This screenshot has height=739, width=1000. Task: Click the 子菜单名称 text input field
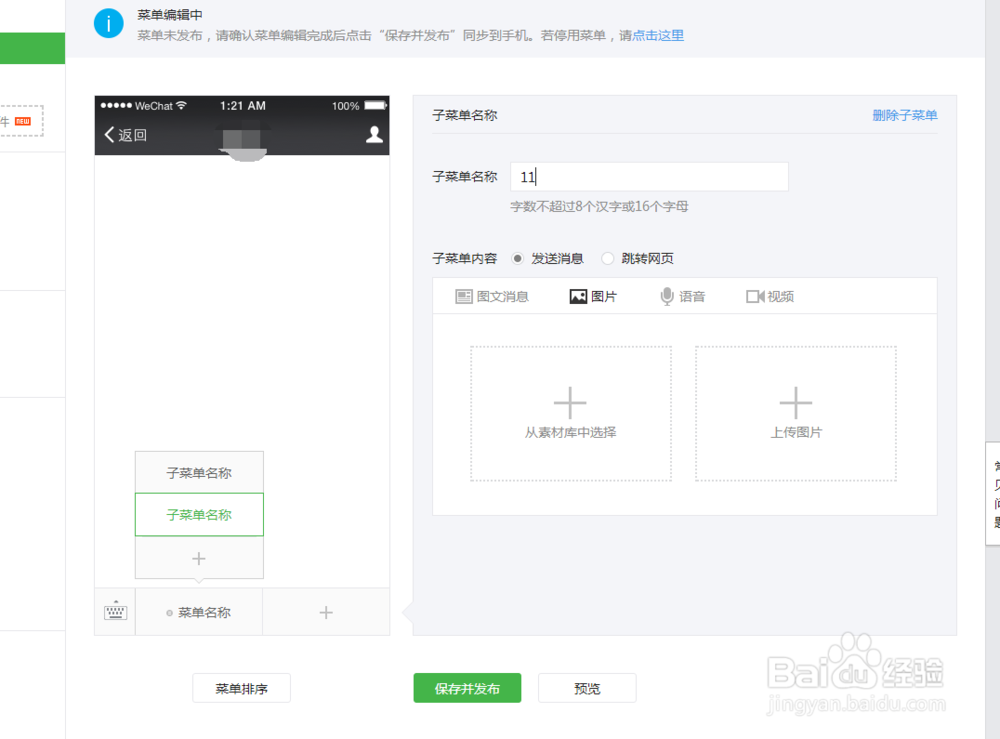tap(649, 177)
